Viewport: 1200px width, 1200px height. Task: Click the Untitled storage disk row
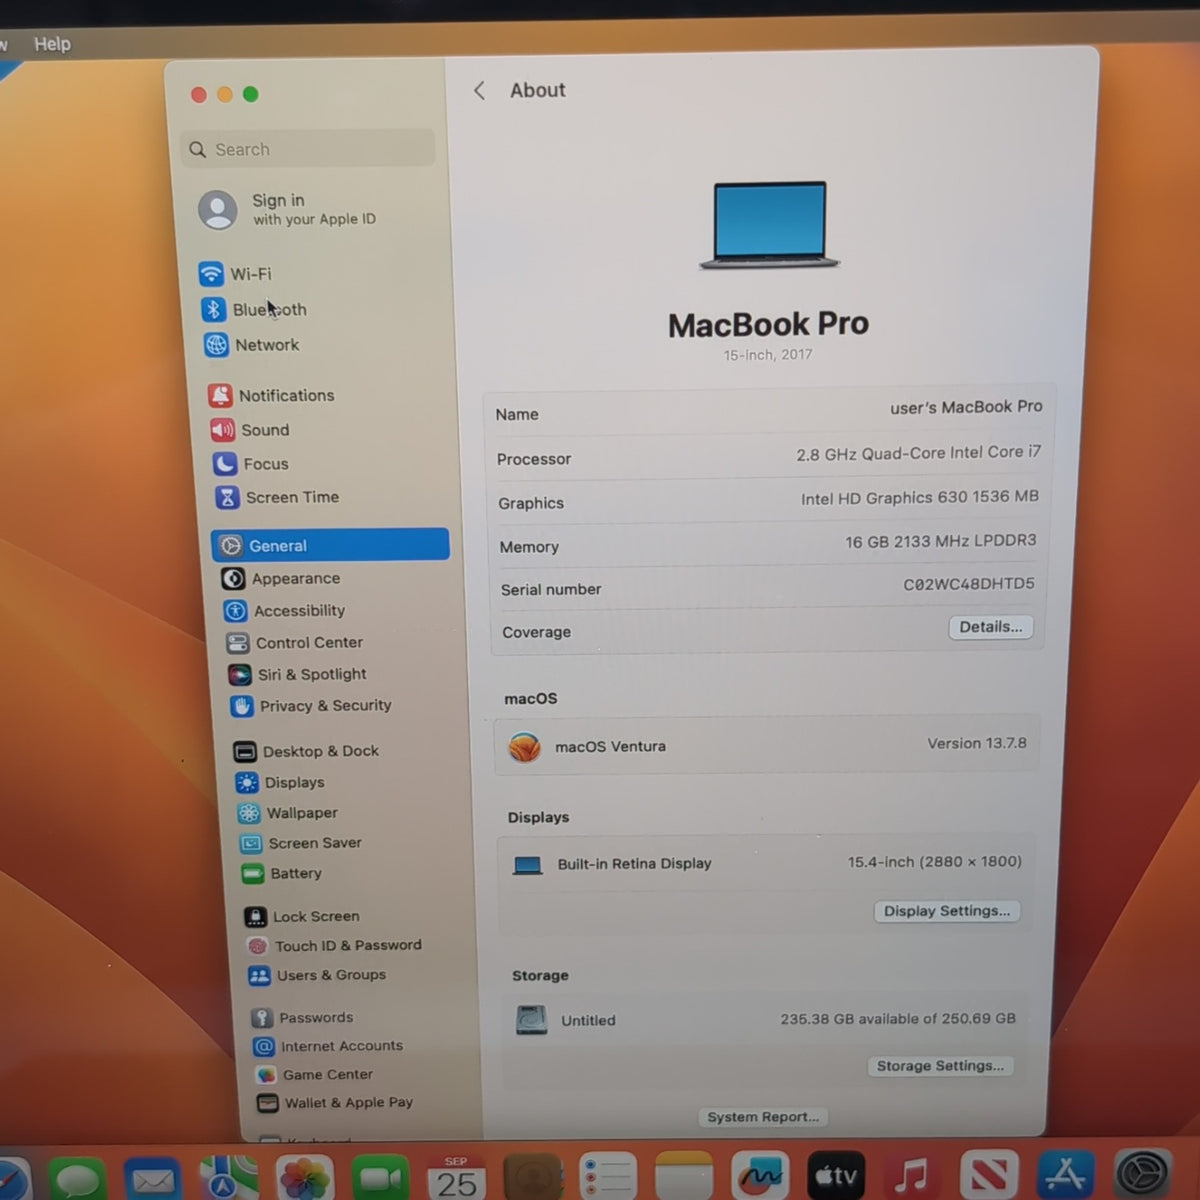tap(765, 1019)
